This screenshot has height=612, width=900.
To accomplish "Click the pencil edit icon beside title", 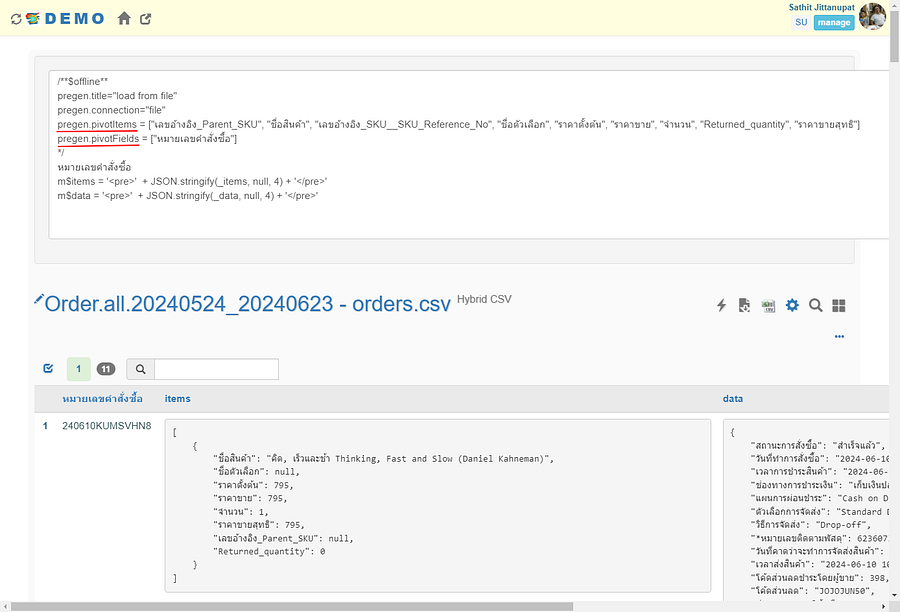I will click(x=39, y=299).
